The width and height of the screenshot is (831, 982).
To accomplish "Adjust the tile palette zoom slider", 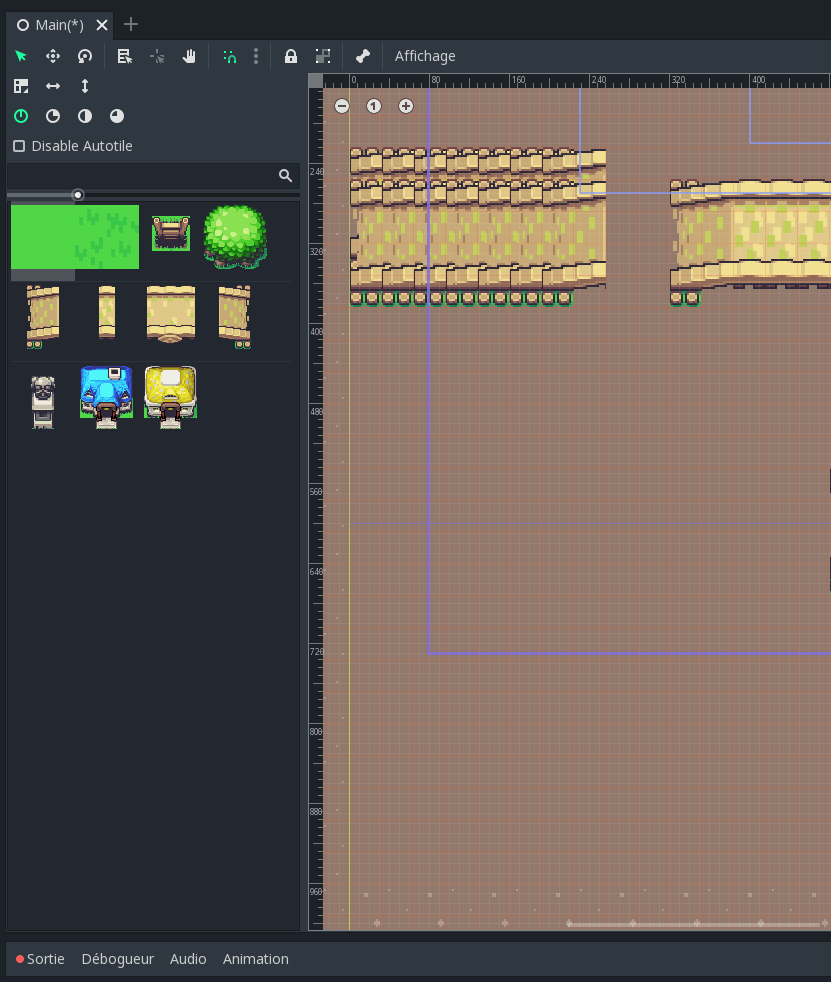I will tap(78, 195).
